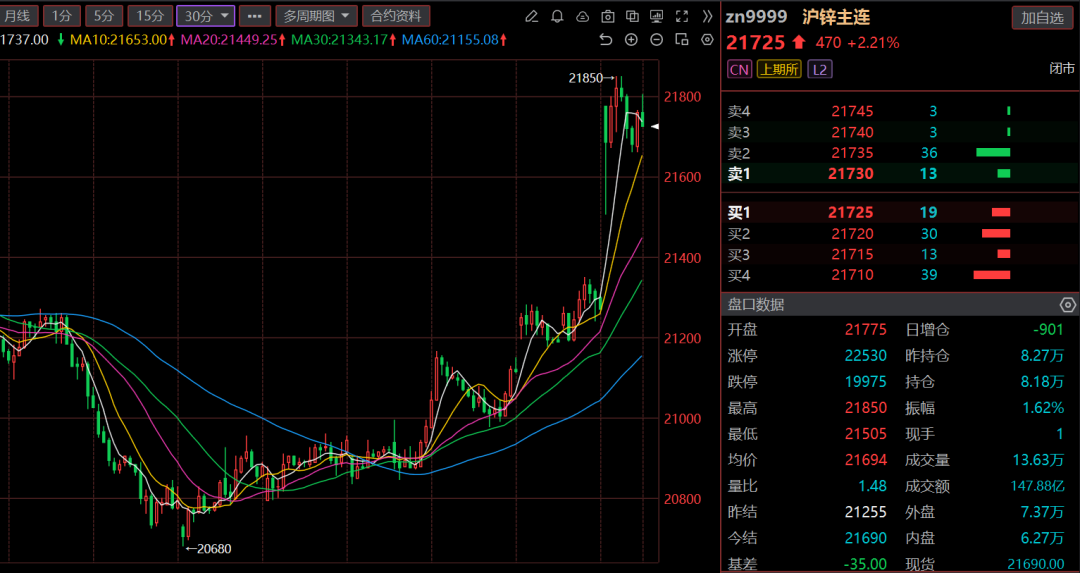Image resolution: width=1080 pixels, height=573 pixels.
Task: Select the 买2 price 21720 row
Action: [900, 234]
